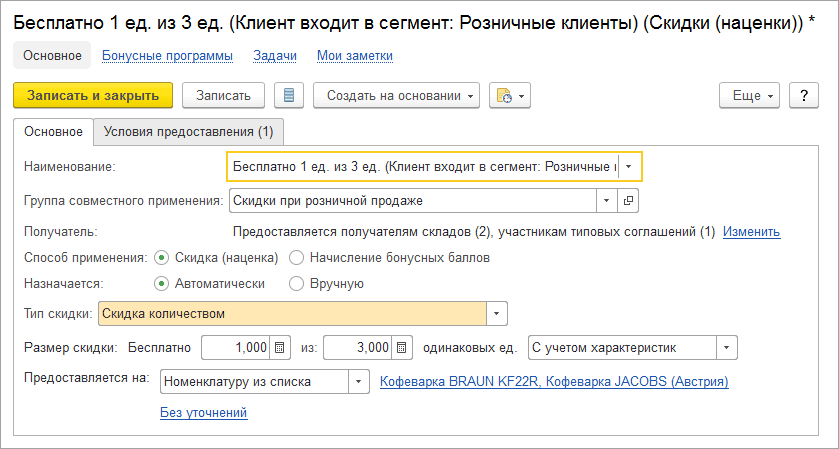
Task: Open the Бонусные программы section
Action: click(x=167, y=56)
